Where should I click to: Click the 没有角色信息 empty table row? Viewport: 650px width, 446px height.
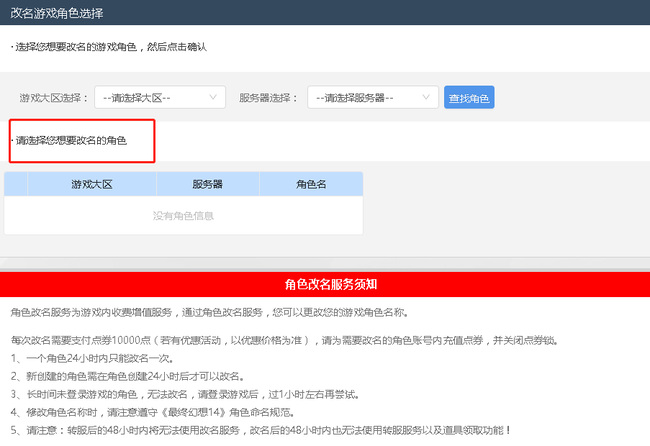[183, 215]
